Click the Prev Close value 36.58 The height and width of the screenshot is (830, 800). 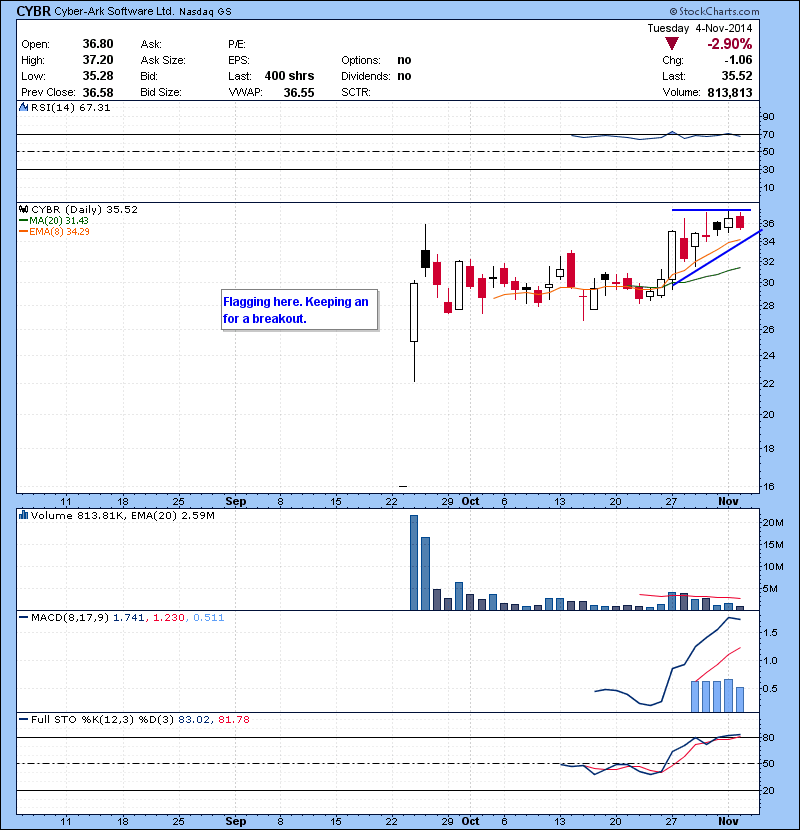click(98, 93)
